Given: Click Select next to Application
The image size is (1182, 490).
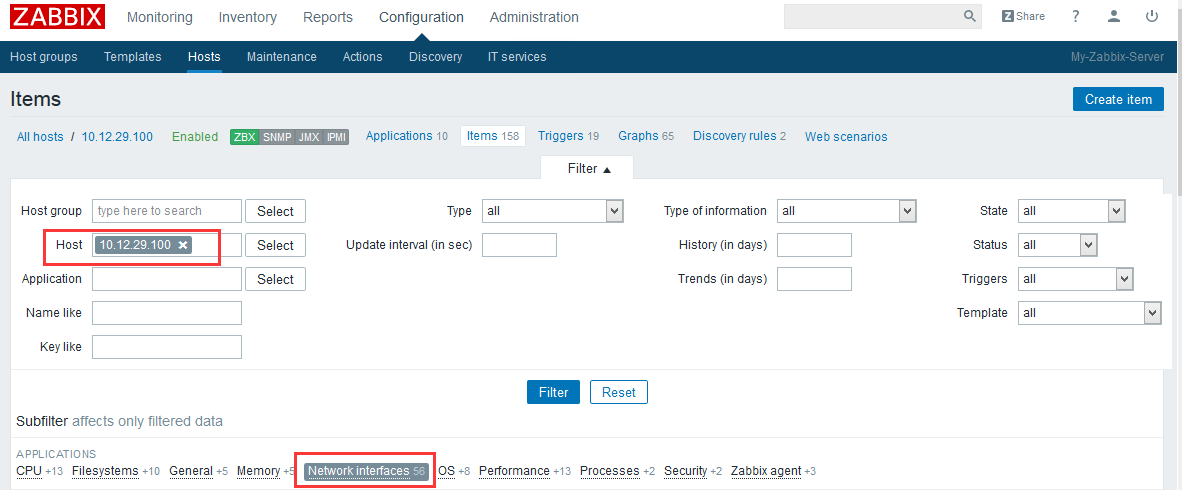Looking at the screenshot, I should 275,279.
